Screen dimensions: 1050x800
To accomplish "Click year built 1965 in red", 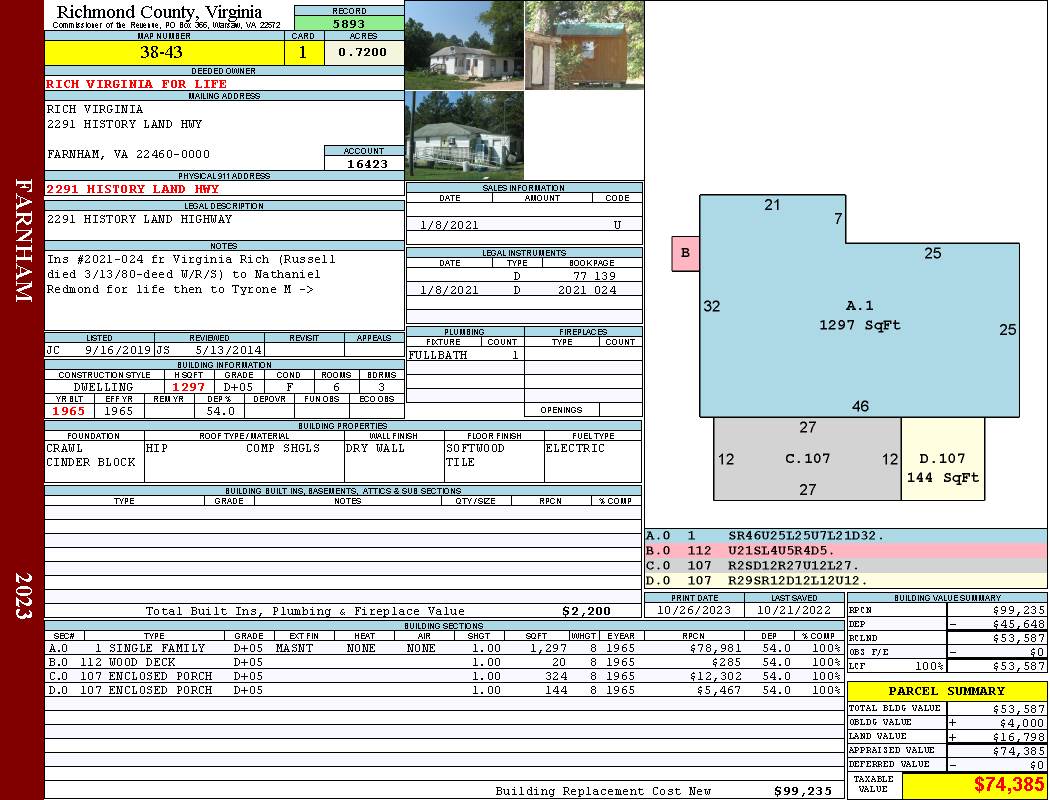I will click(69, 411).
